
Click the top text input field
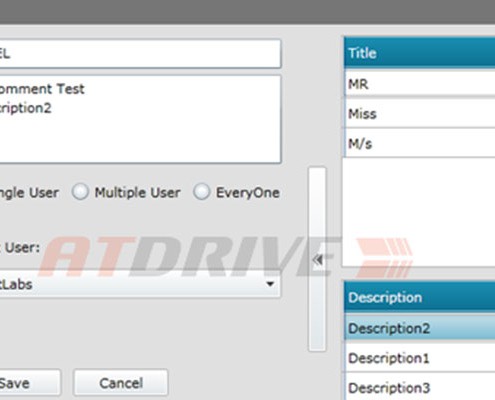[x=140, y=54]
